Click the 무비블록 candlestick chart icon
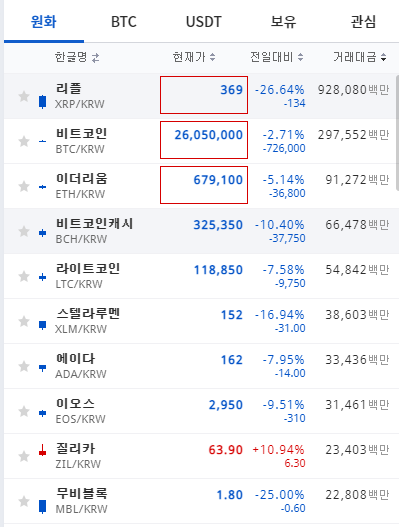Screen dimensions: 399x527 tap(42, 506)
